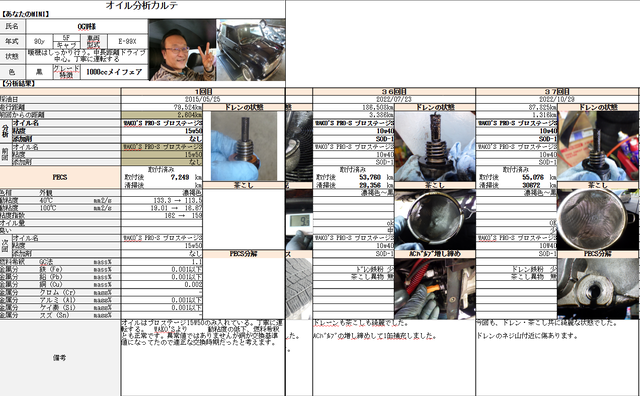This screenshot has height=396, width=640.
Task: Select the 1000ccメイフェア grade cell
Action: click(114, 72)
